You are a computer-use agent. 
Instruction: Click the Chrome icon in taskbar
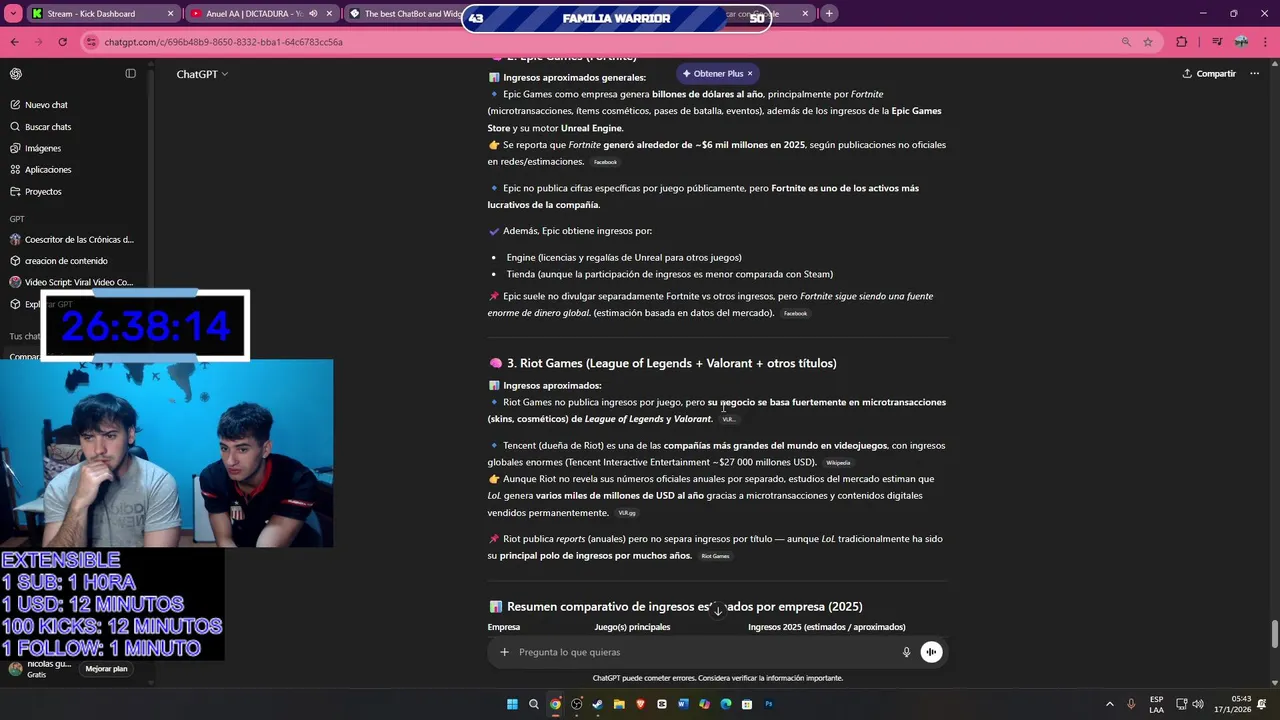(555, 704)
